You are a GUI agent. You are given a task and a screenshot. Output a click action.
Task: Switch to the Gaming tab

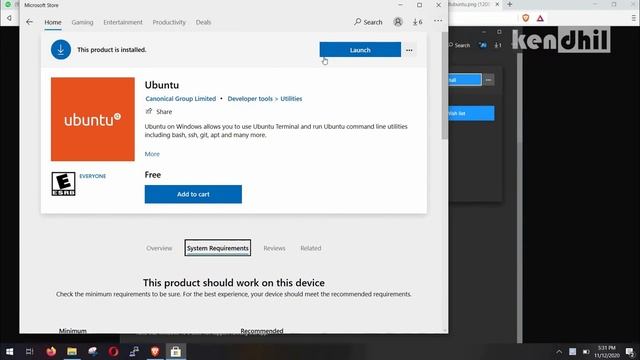click(82, 22)
